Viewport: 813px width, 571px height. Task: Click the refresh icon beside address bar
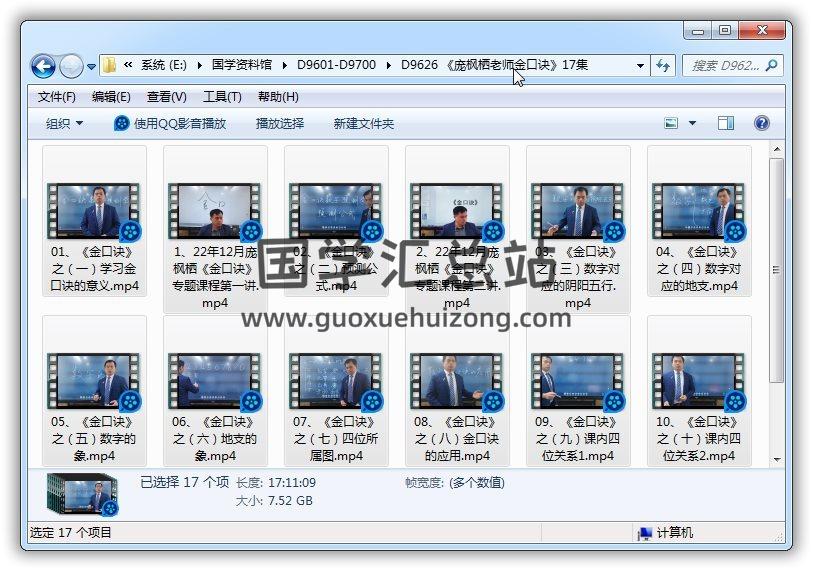click(662, 66)
